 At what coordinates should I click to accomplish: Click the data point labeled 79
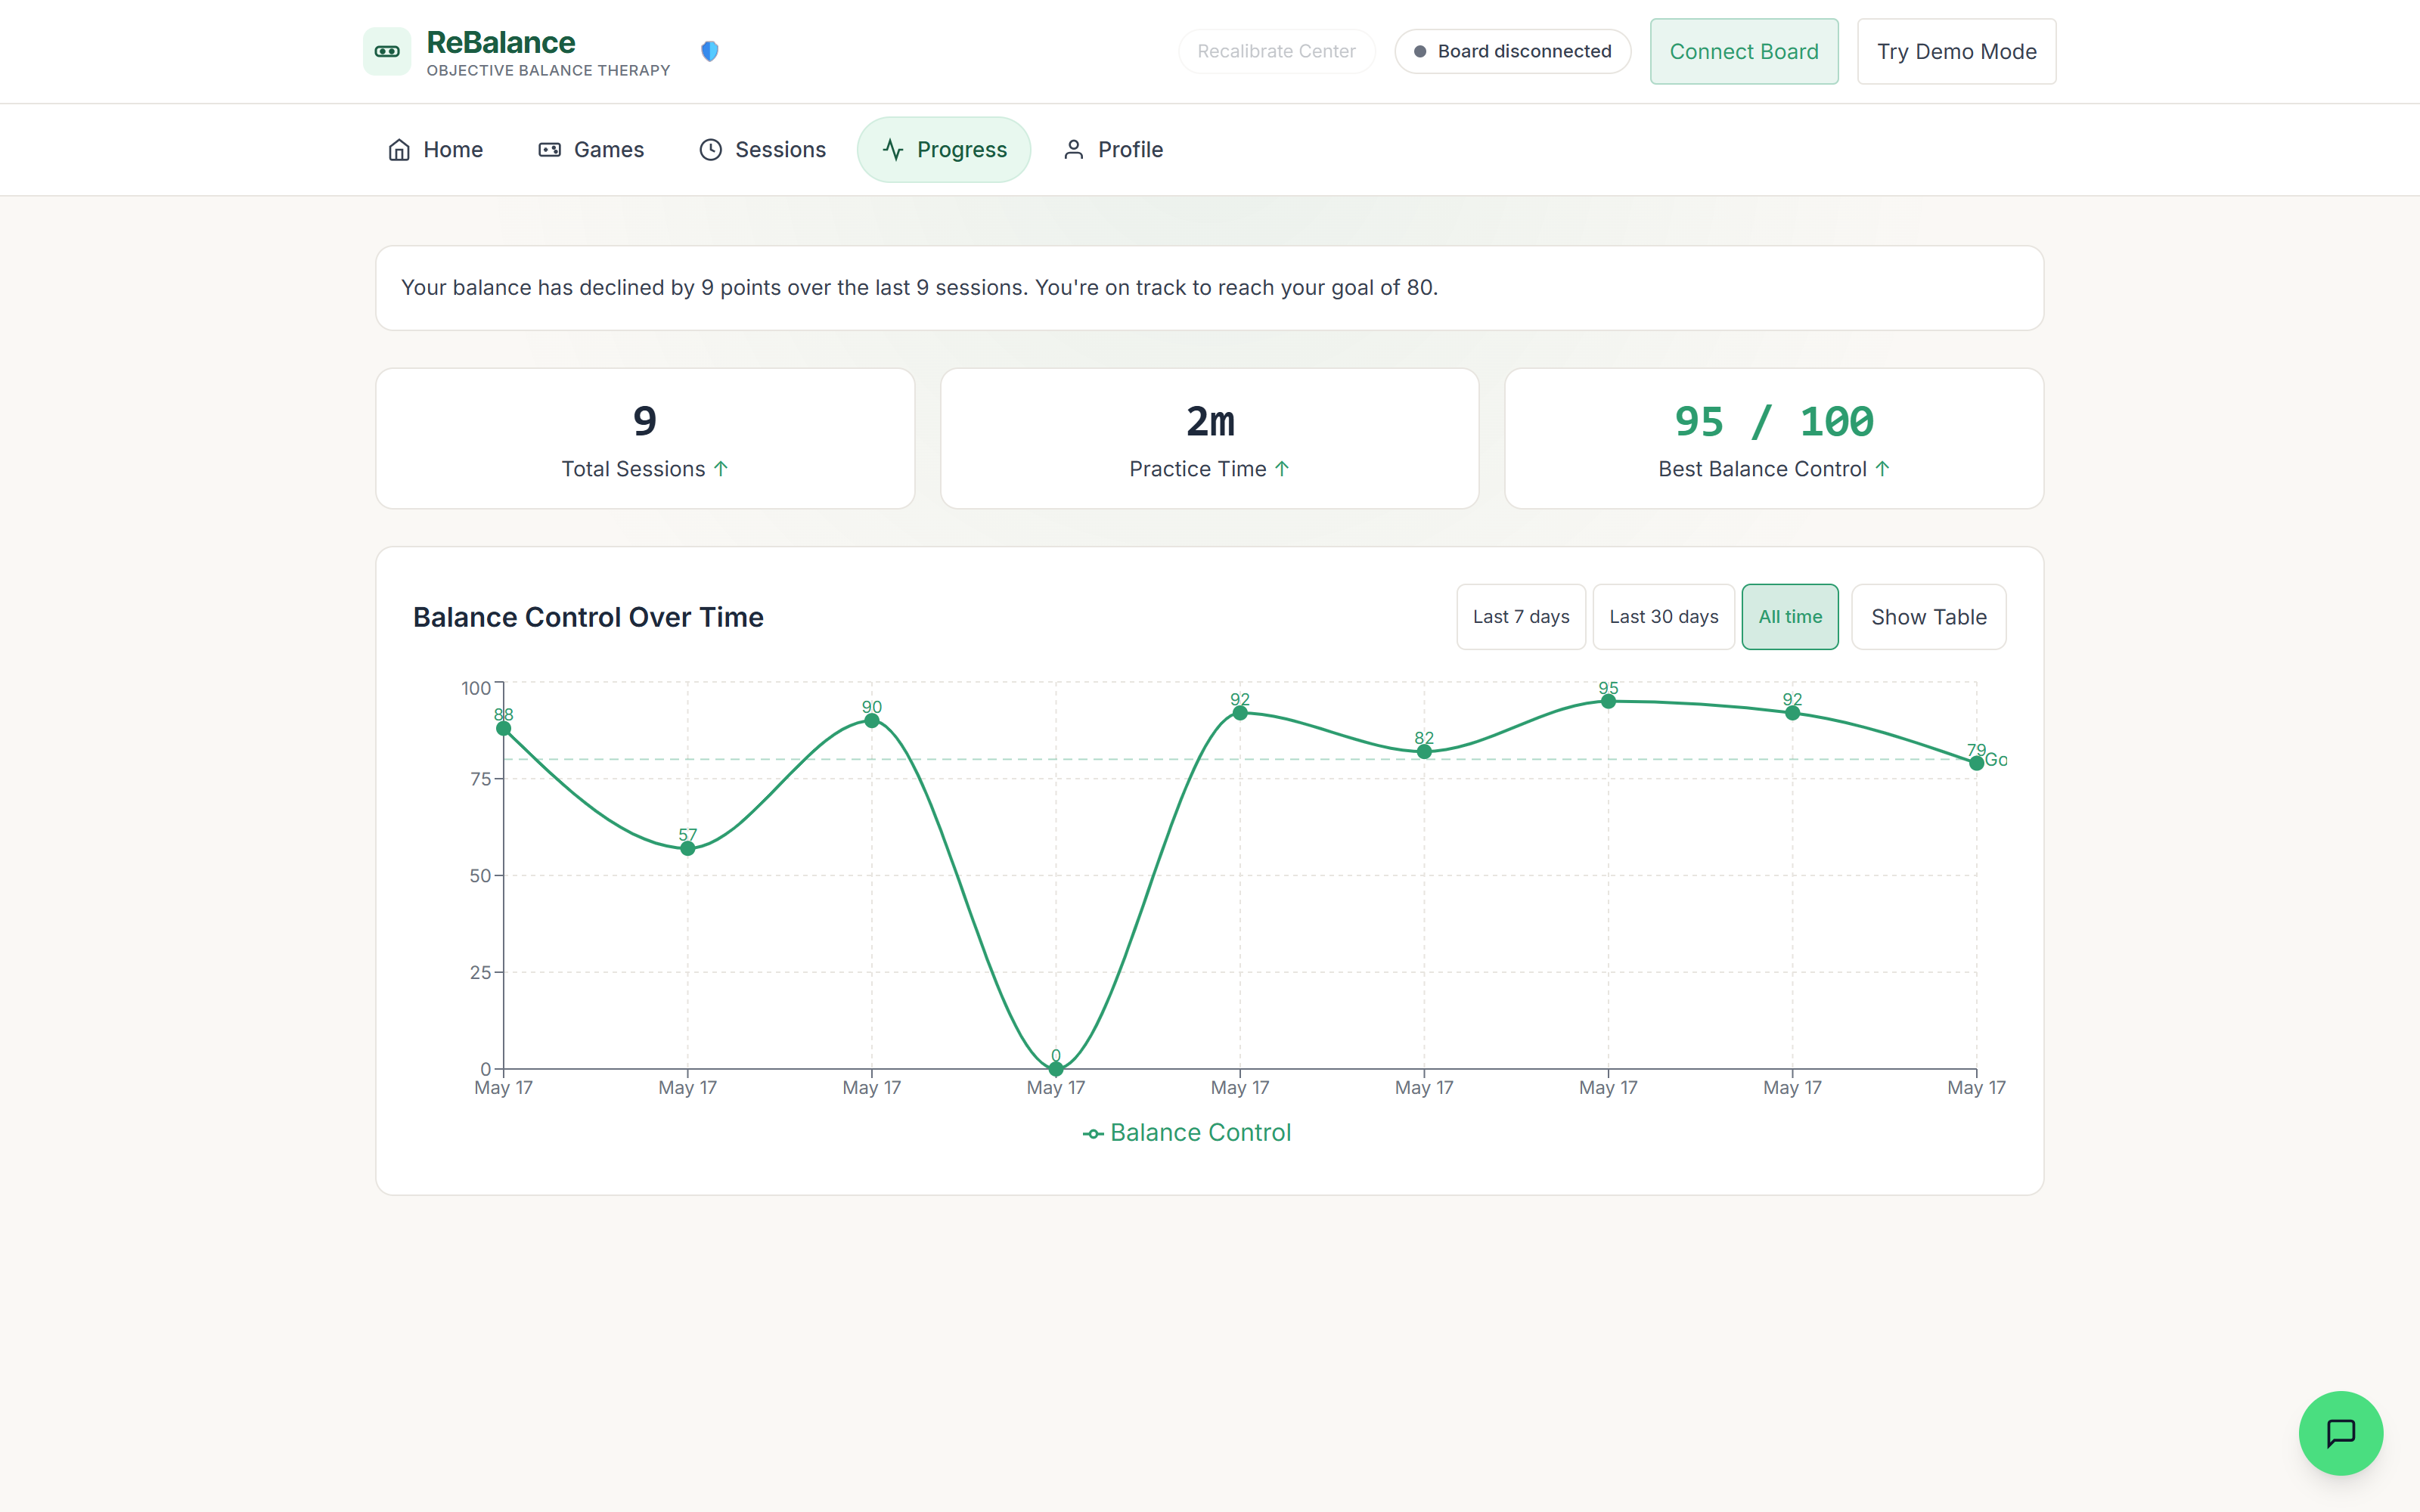coord(1976,764)
